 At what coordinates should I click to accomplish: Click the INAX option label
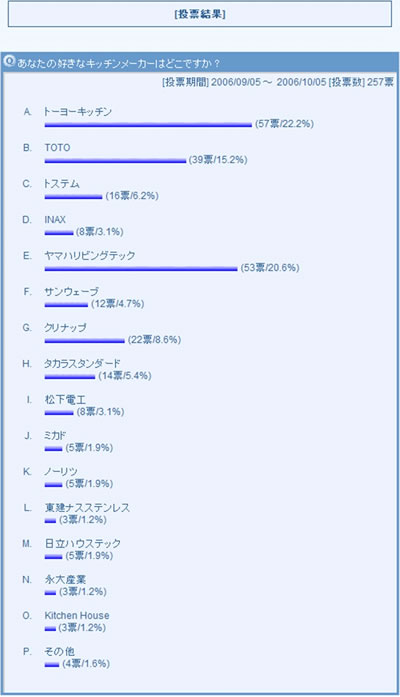click(55, 220)
